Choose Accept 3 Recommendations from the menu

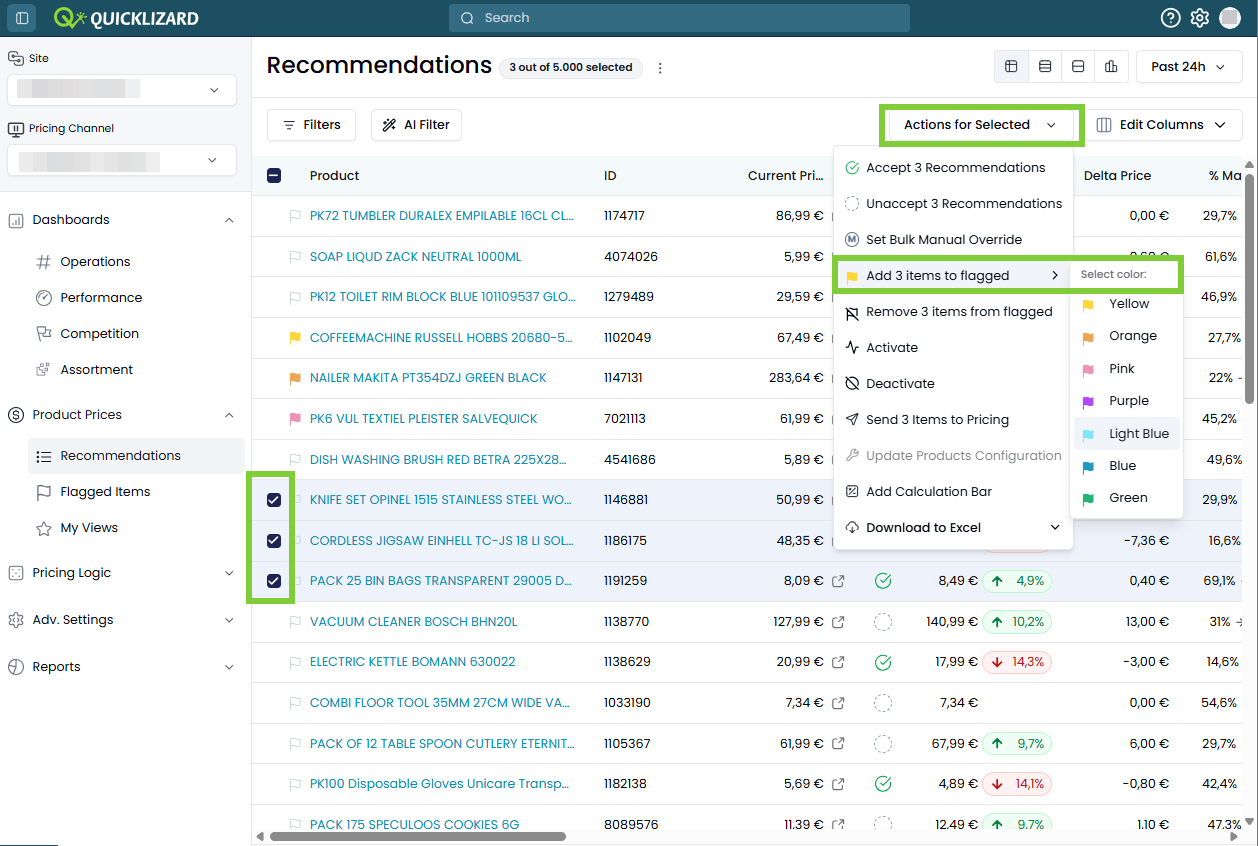click(953, 168)
